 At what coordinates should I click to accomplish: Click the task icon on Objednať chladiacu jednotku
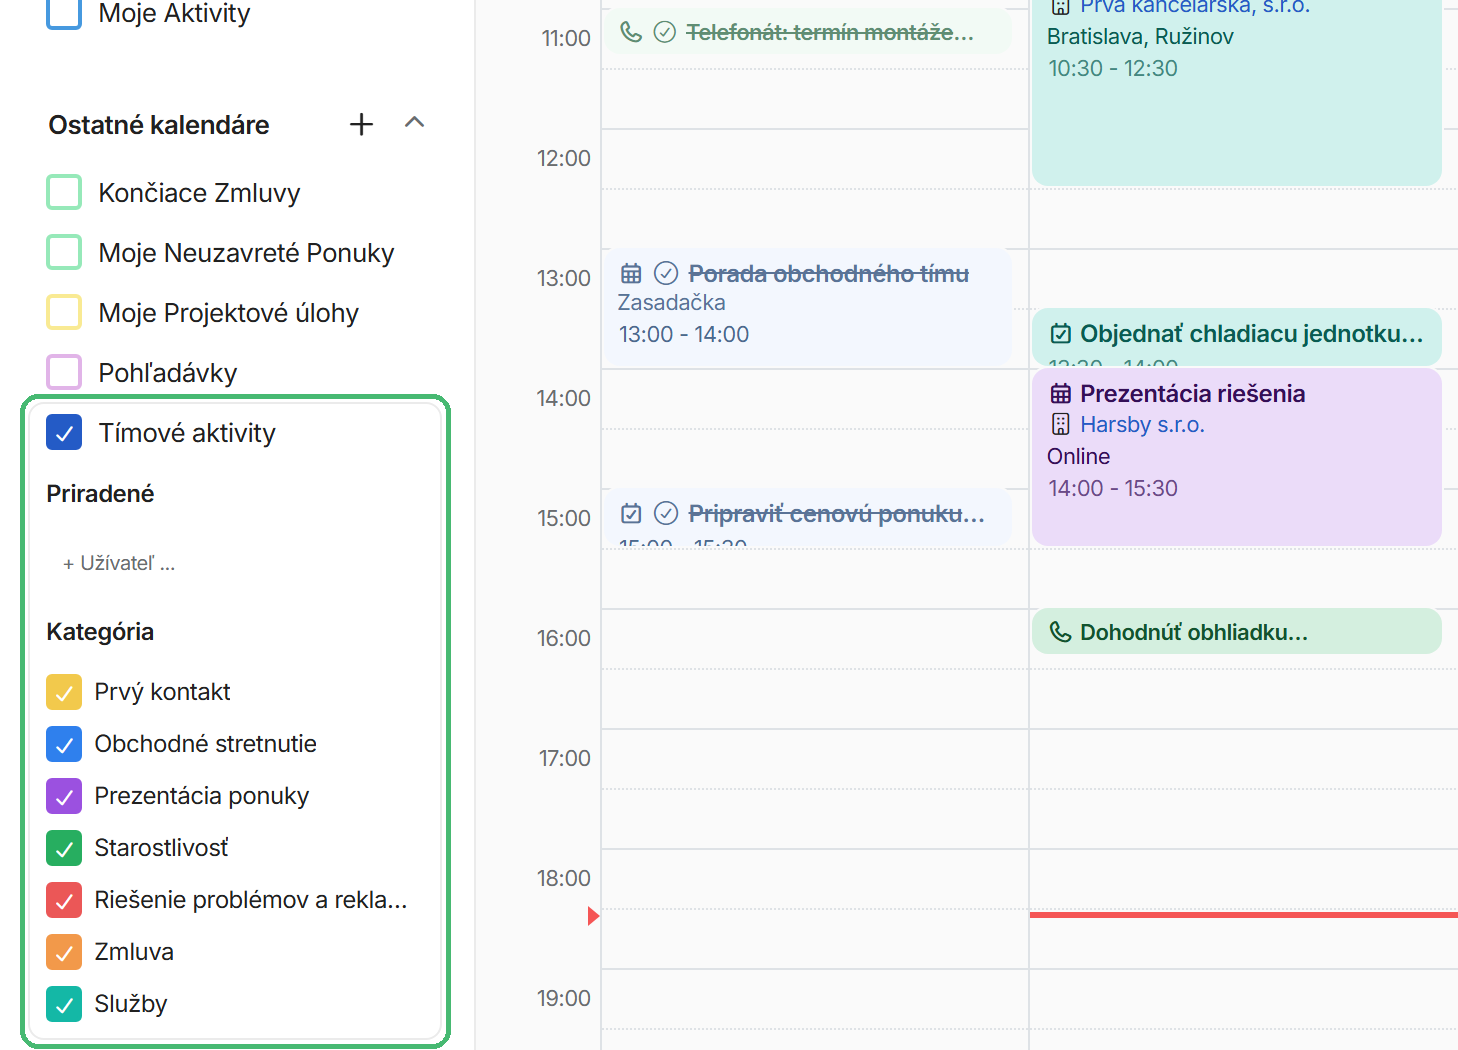click(1061, 333)
